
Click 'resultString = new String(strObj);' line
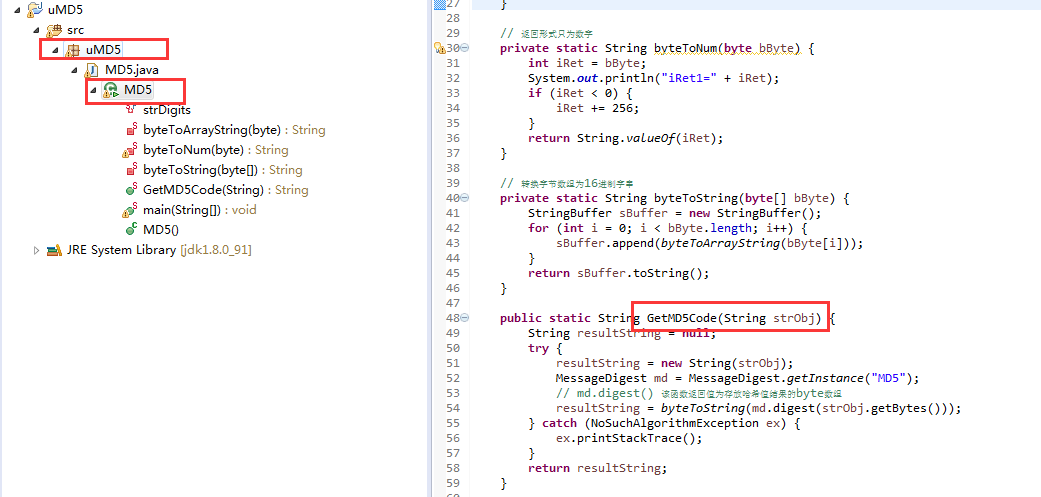pos(675,363)
